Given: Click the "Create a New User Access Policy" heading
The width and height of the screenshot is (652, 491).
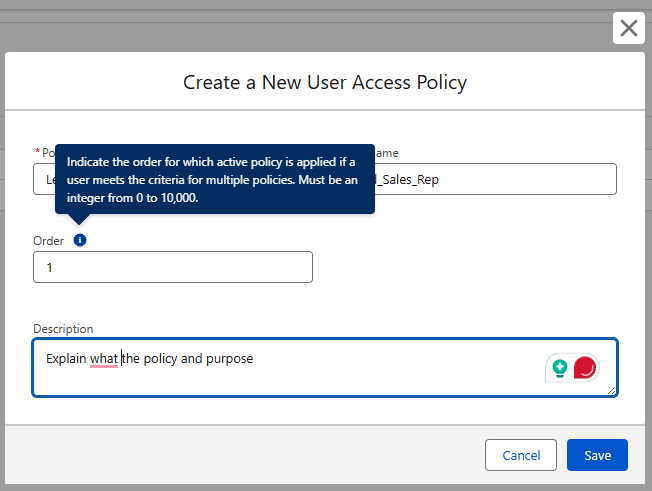Looking at the screenshot, I should pyautogui.click(x=325, y=82).
